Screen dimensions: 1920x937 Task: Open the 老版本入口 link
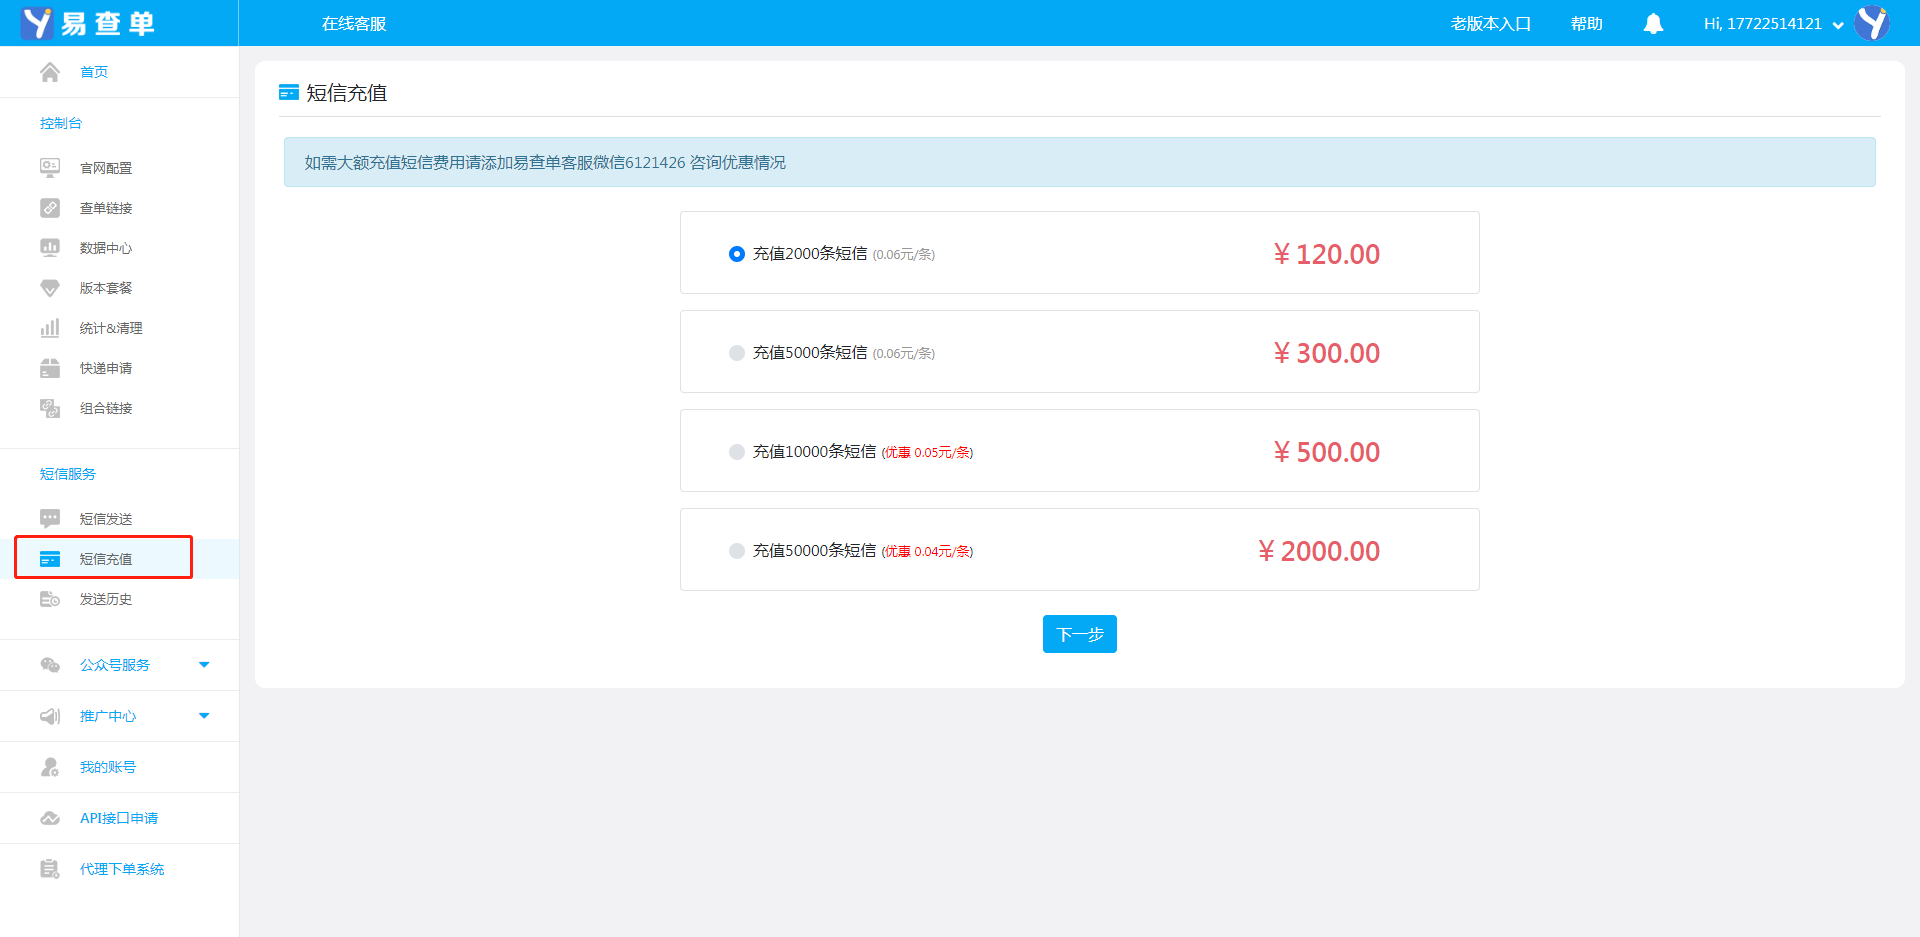pos(1490,24)
